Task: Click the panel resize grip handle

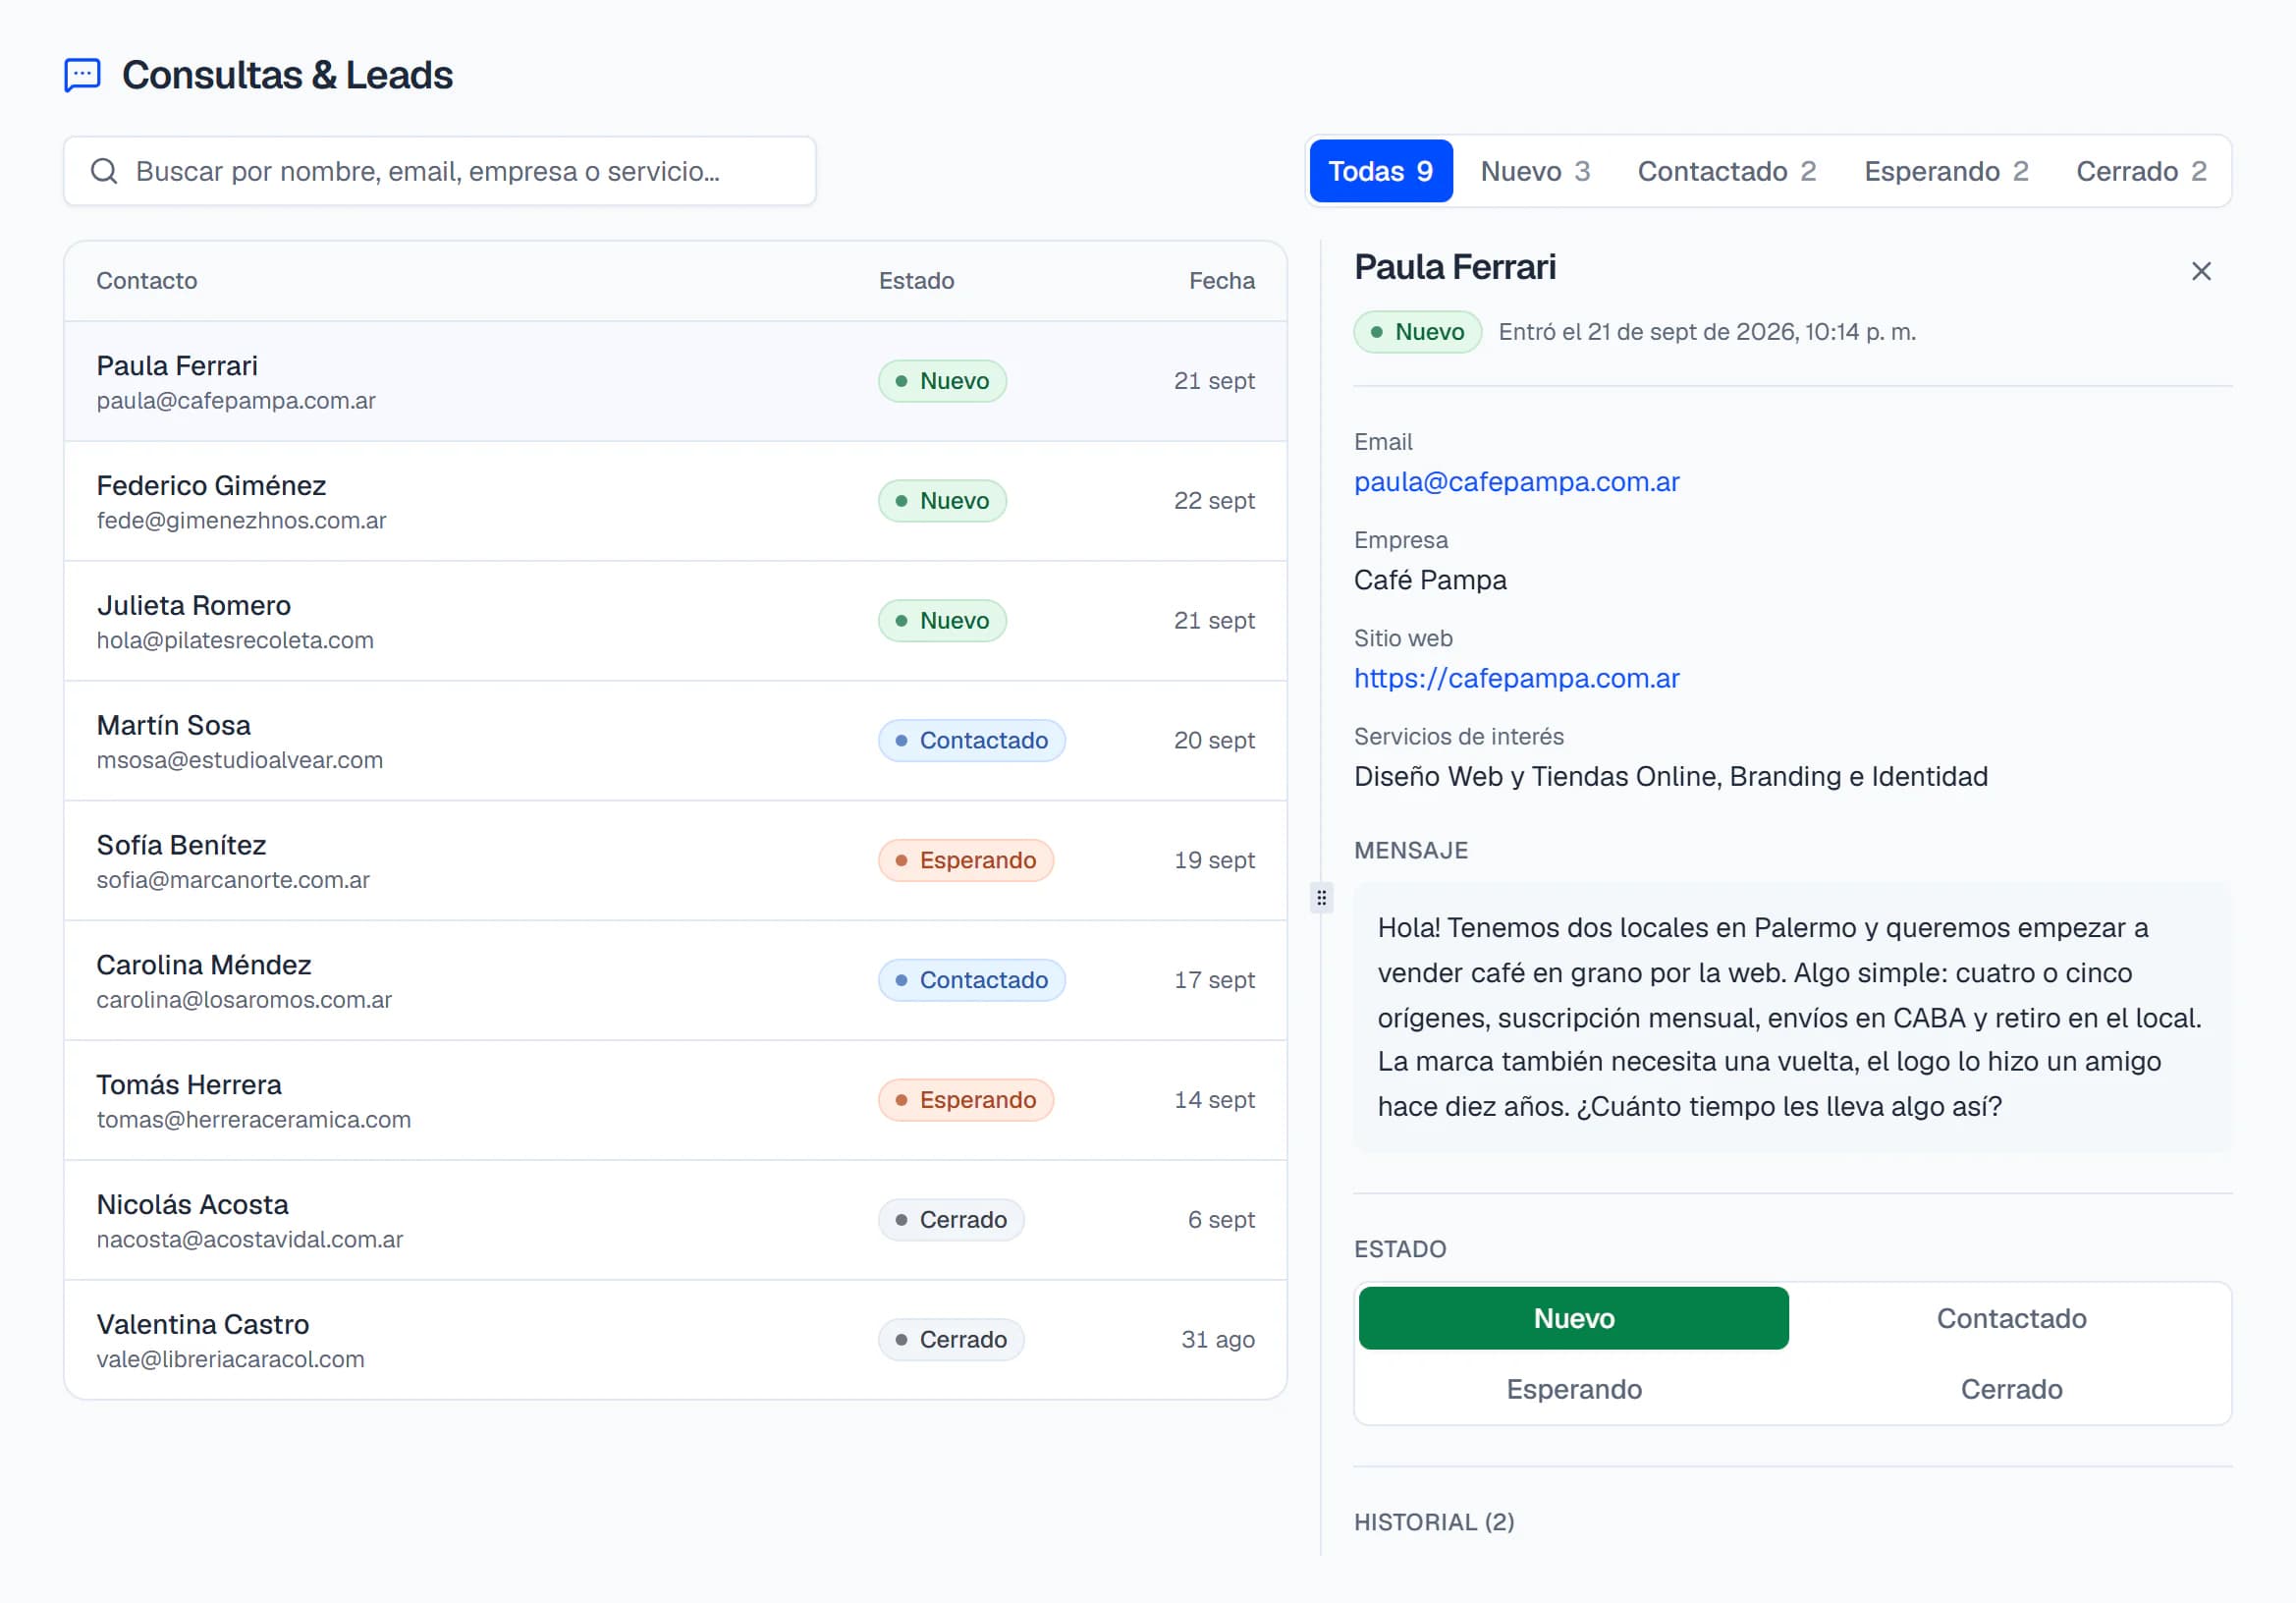Action: click(1321, 898)
